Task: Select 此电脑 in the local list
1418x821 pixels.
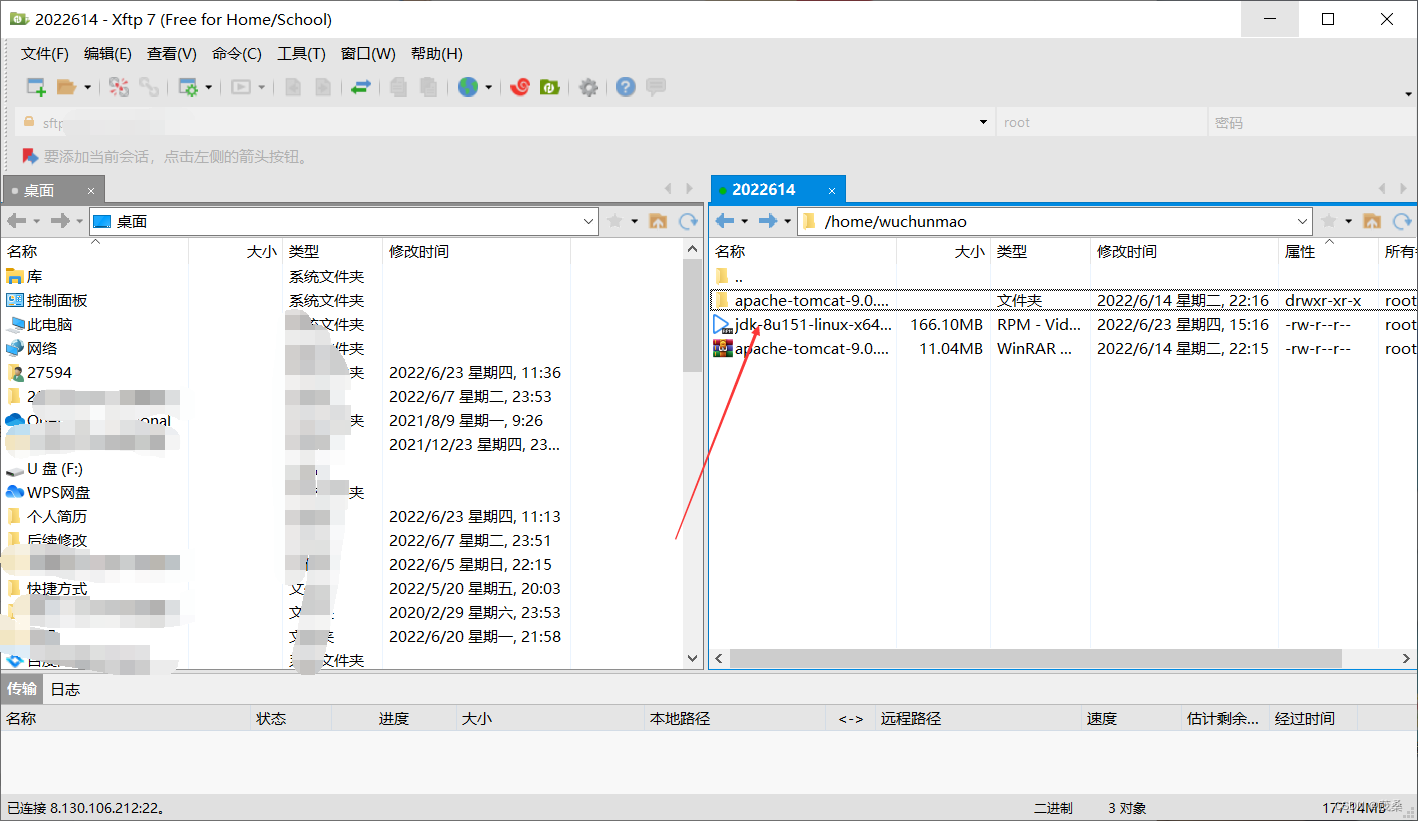Action: (50, 324)
